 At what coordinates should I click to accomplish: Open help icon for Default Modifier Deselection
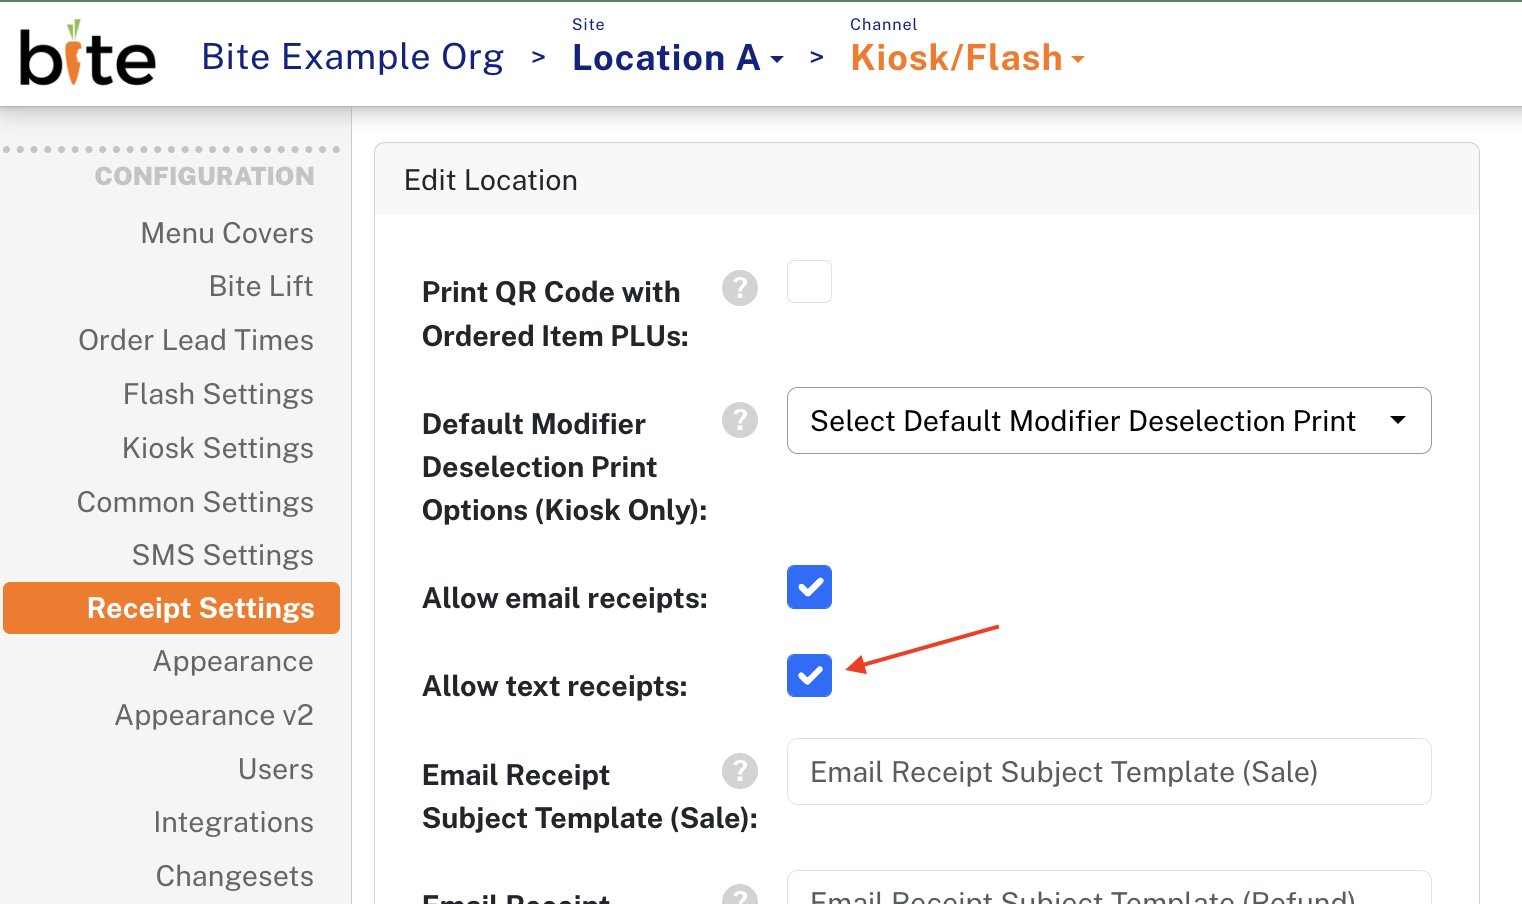740,420
